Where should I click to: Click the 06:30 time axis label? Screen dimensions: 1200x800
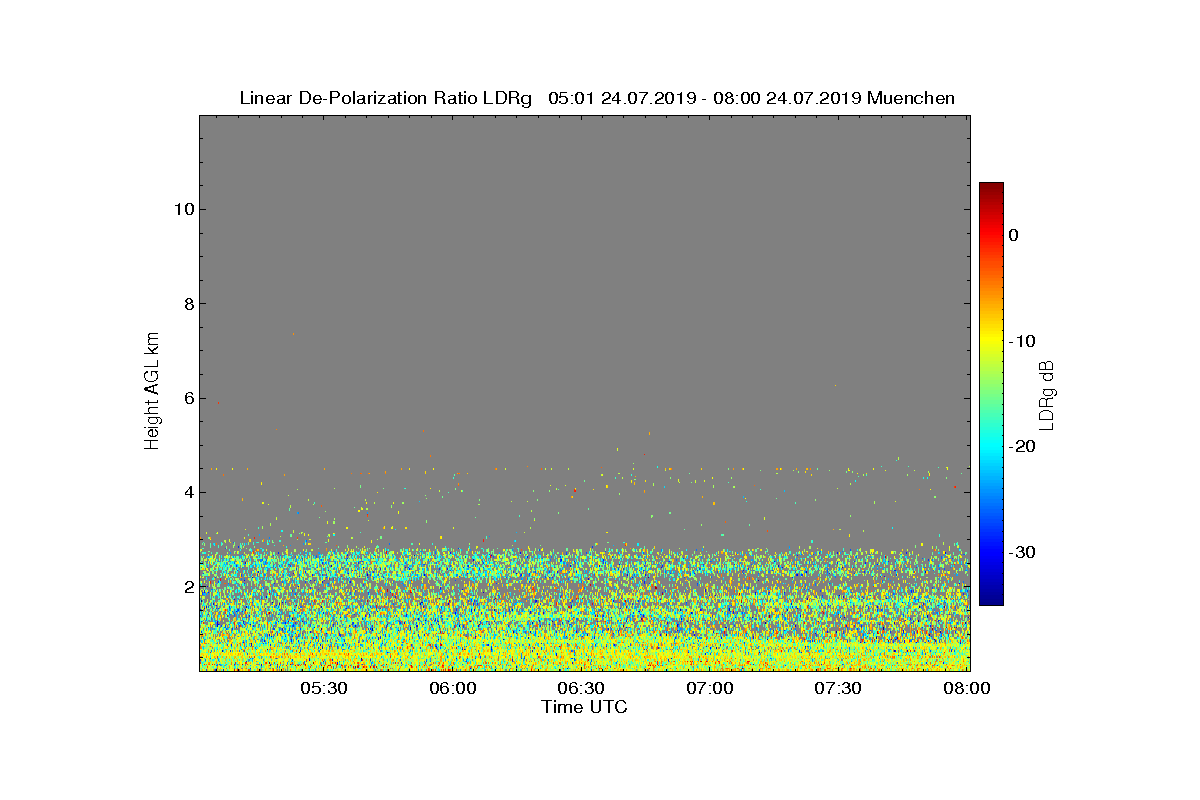point(582,689)
